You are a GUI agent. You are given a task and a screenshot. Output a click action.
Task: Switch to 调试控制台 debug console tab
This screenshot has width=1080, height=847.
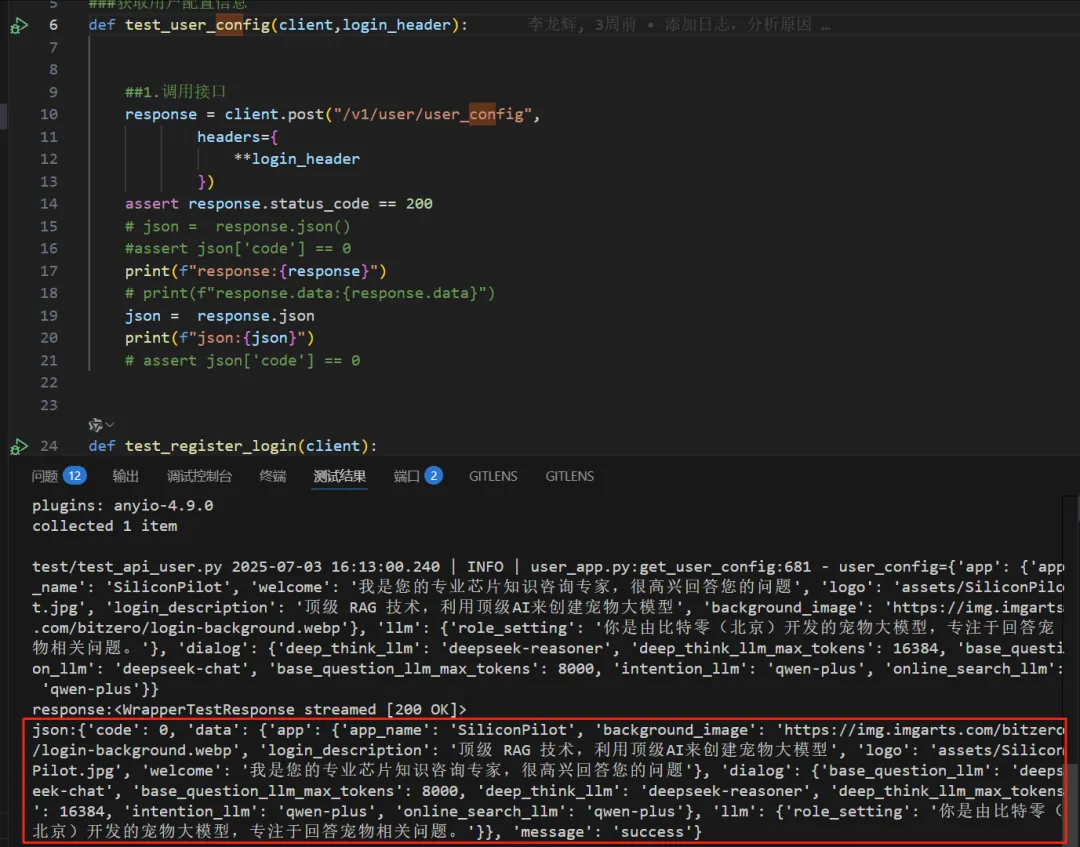199,476
